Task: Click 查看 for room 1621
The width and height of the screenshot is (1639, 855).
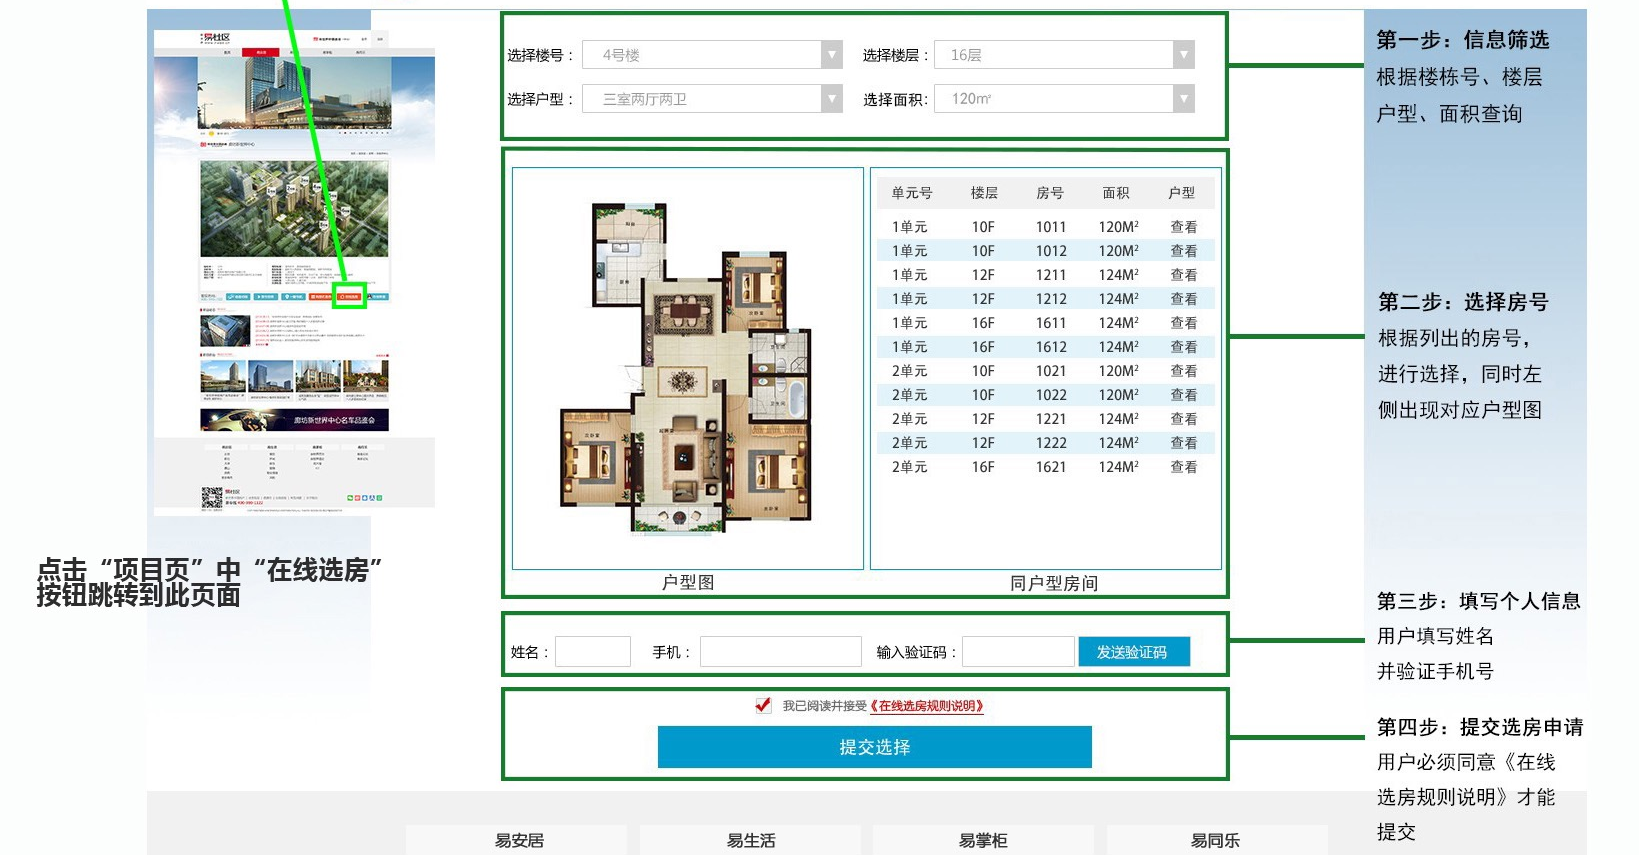Action: (1183, 467)
